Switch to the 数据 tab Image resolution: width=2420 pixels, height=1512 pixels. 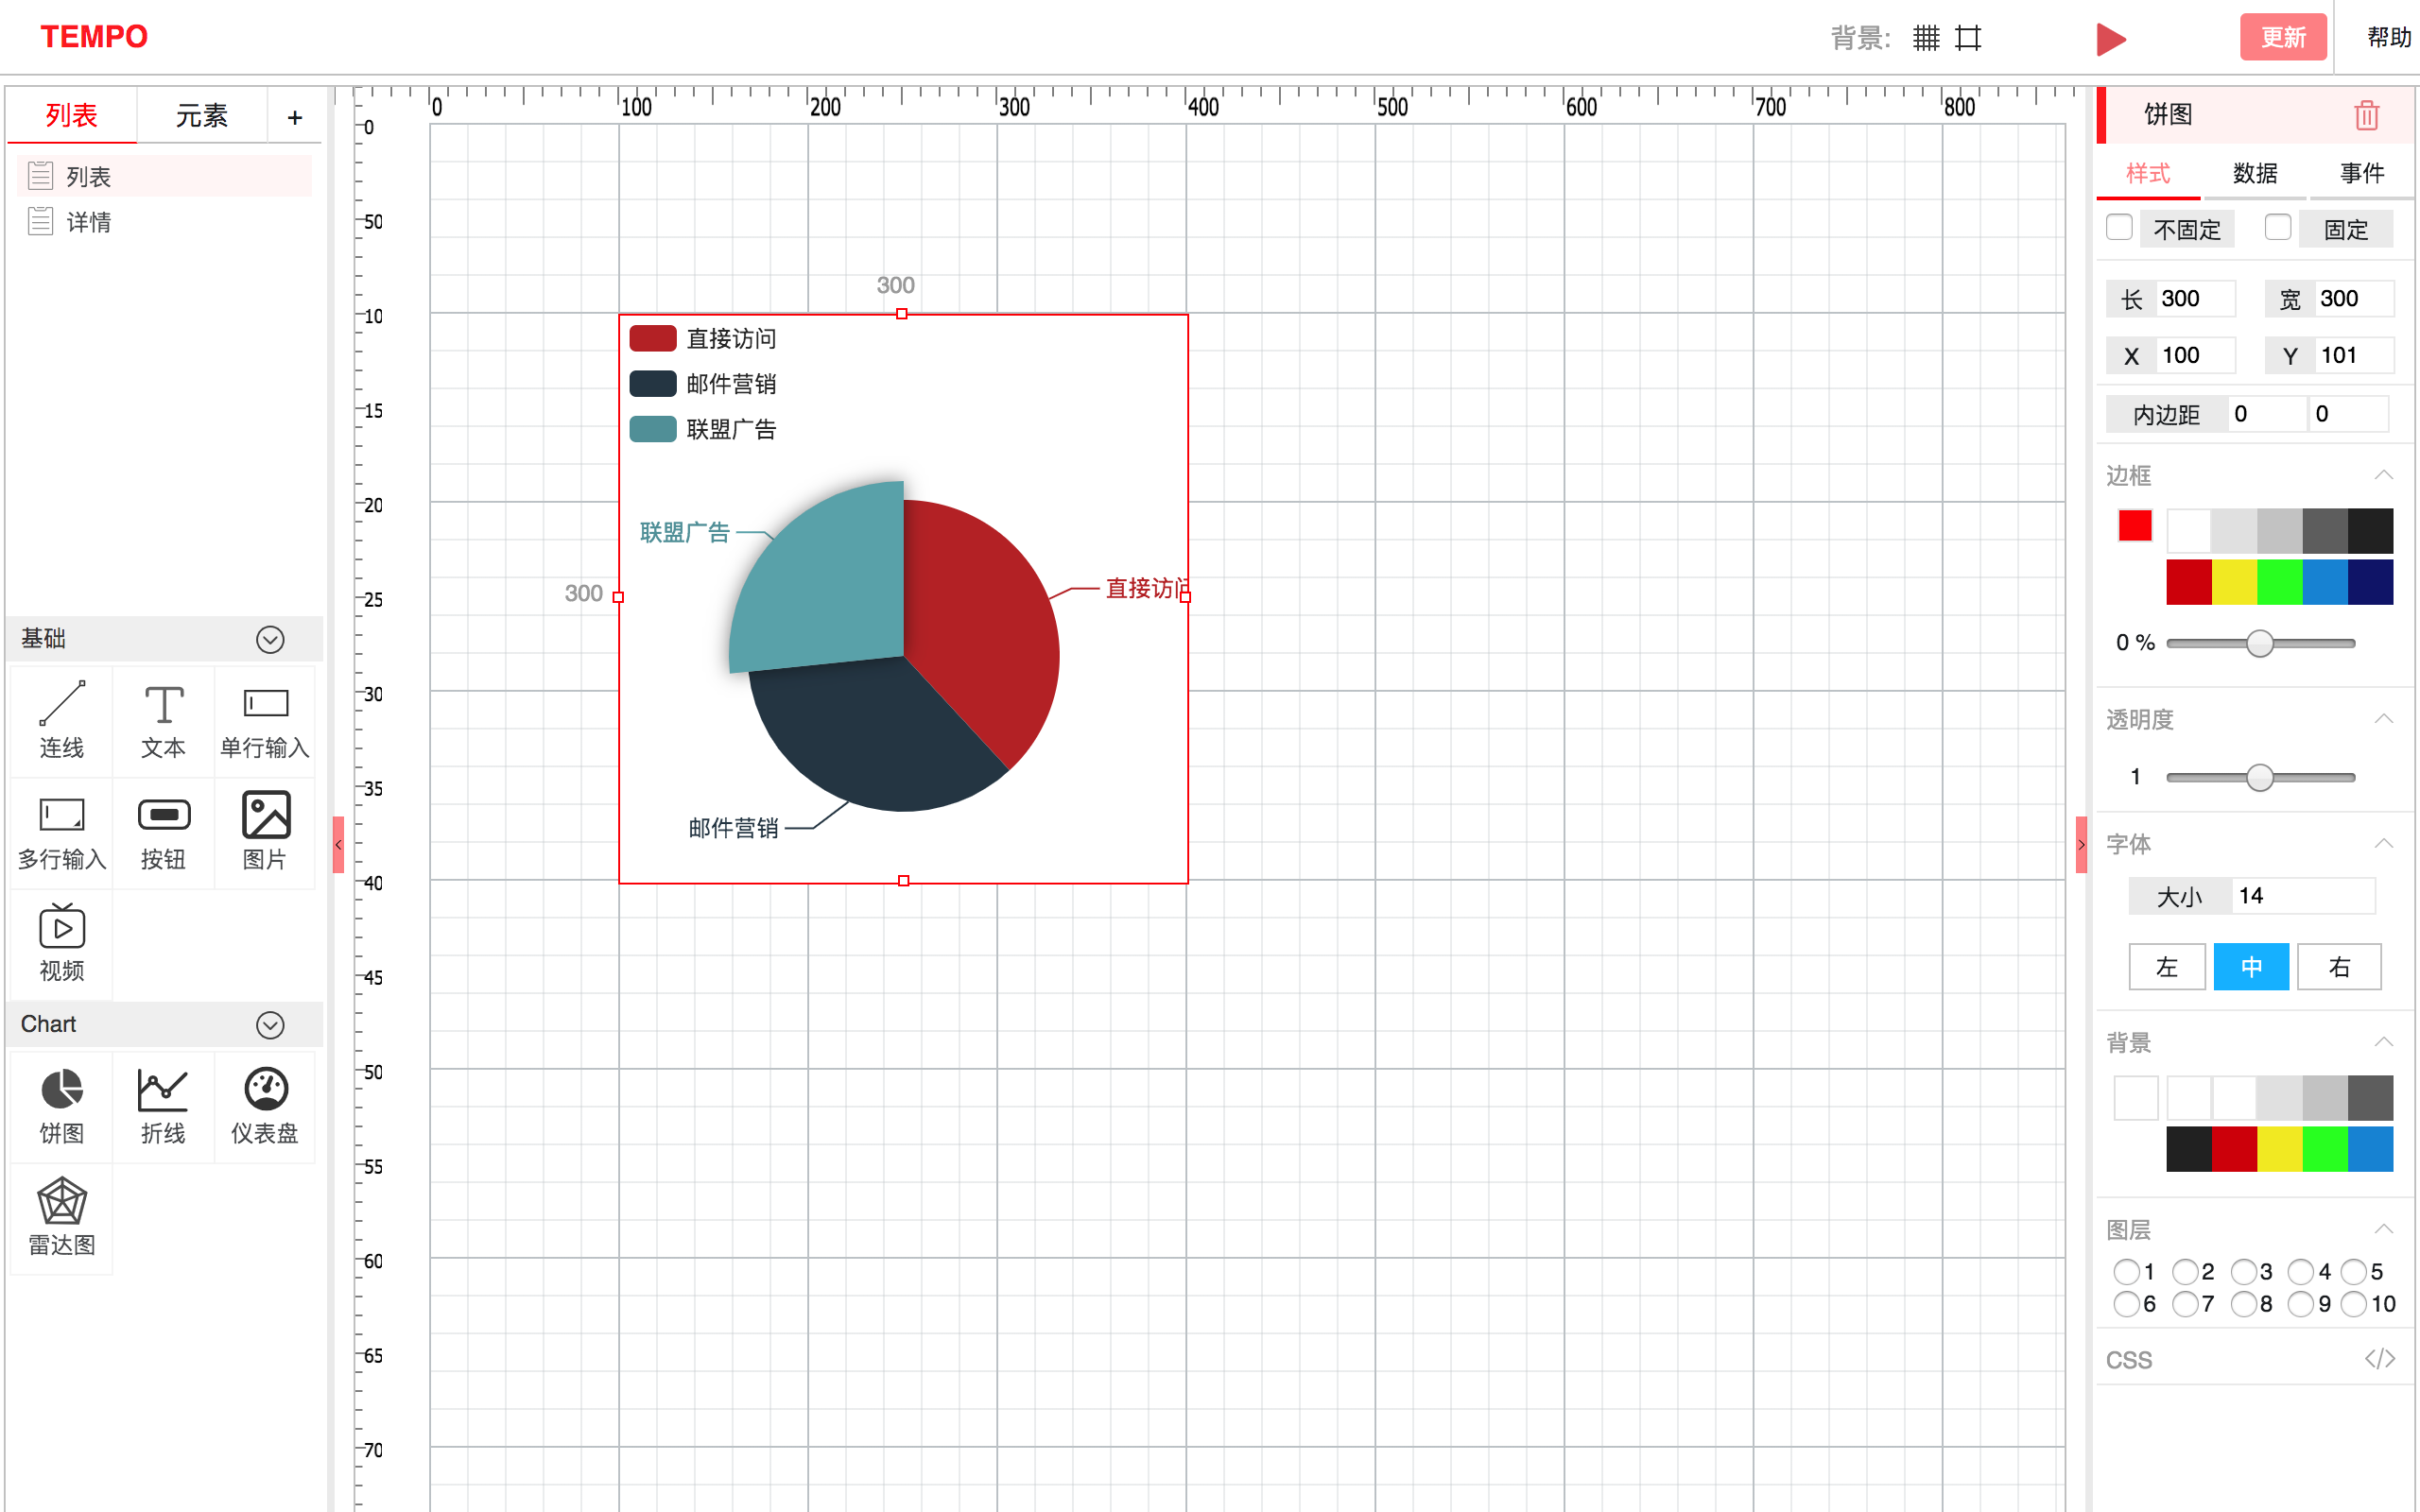pos(2254,174)
